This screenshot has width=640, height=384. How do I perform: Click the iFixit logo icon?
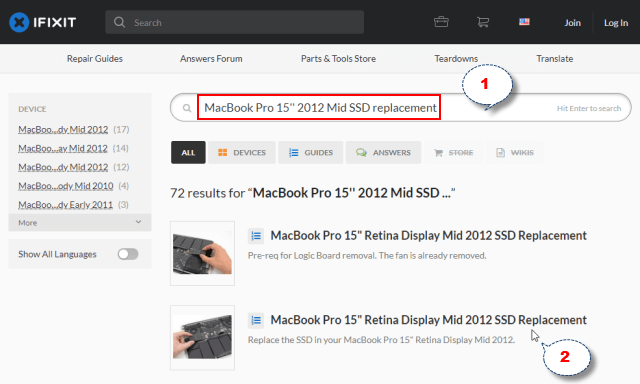coord(19,22)
